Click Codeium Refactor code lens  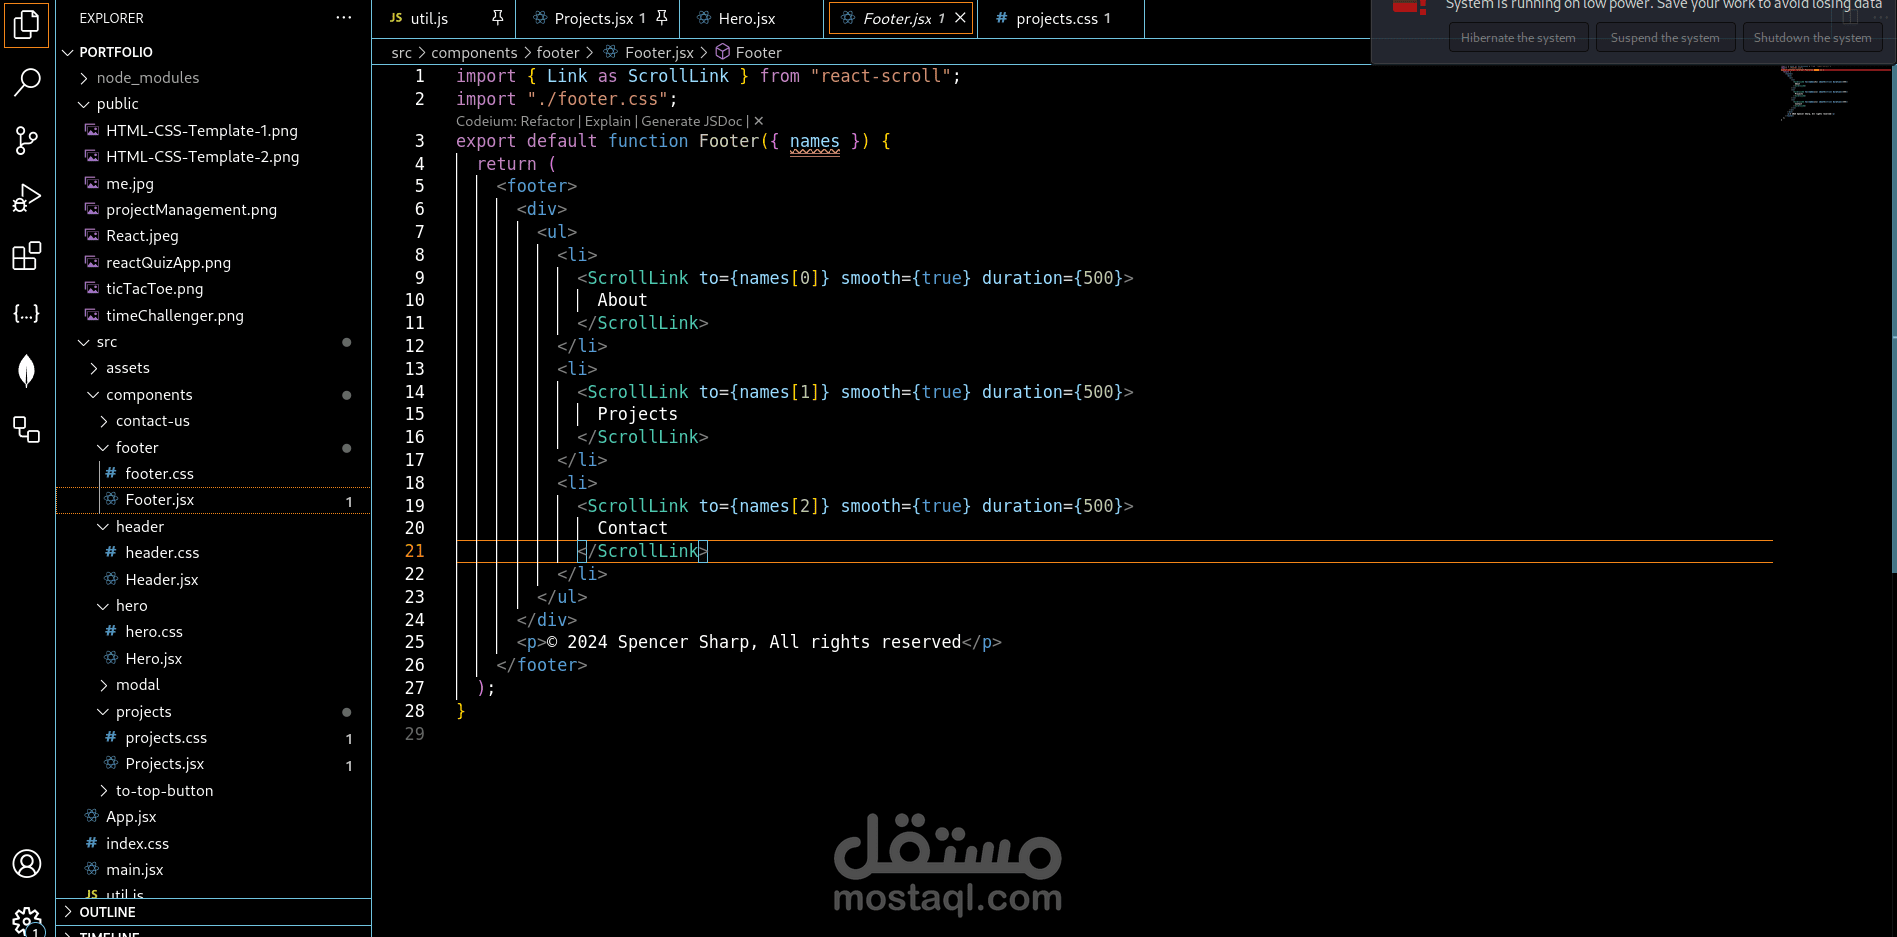[547, 121]
